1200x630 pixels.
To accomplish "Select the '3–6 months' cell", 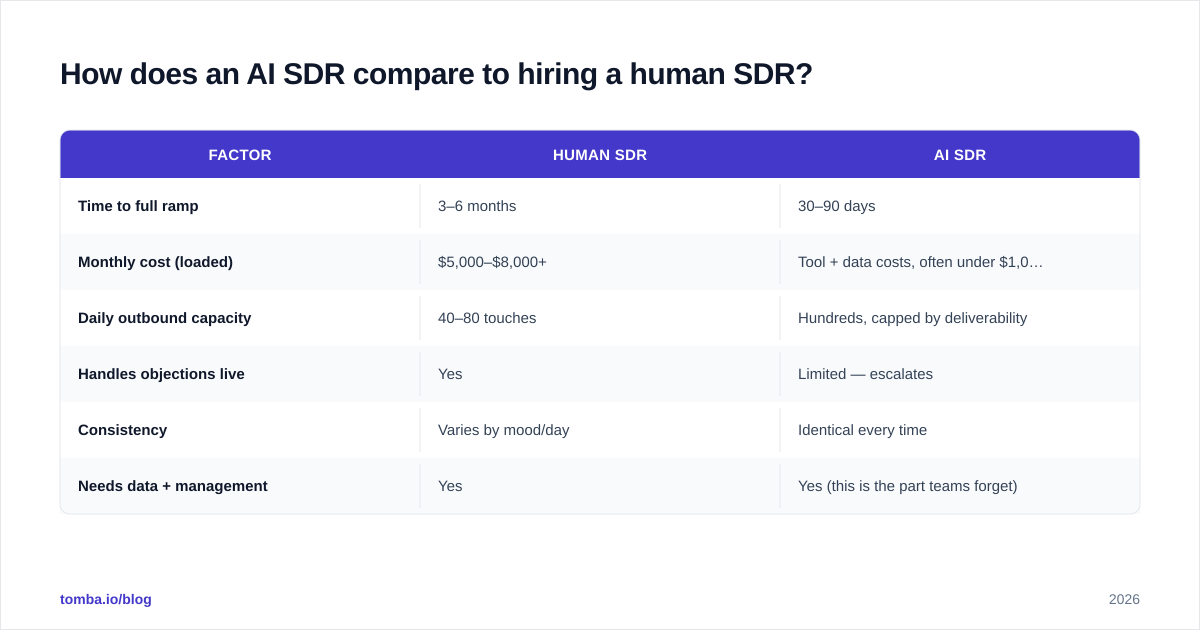I will click(x=600, y=206).
